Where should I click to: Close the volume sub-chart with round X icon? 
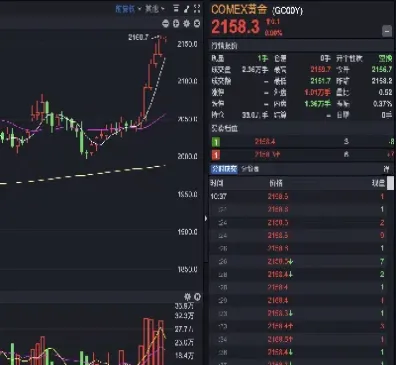[x=197, y=297]
